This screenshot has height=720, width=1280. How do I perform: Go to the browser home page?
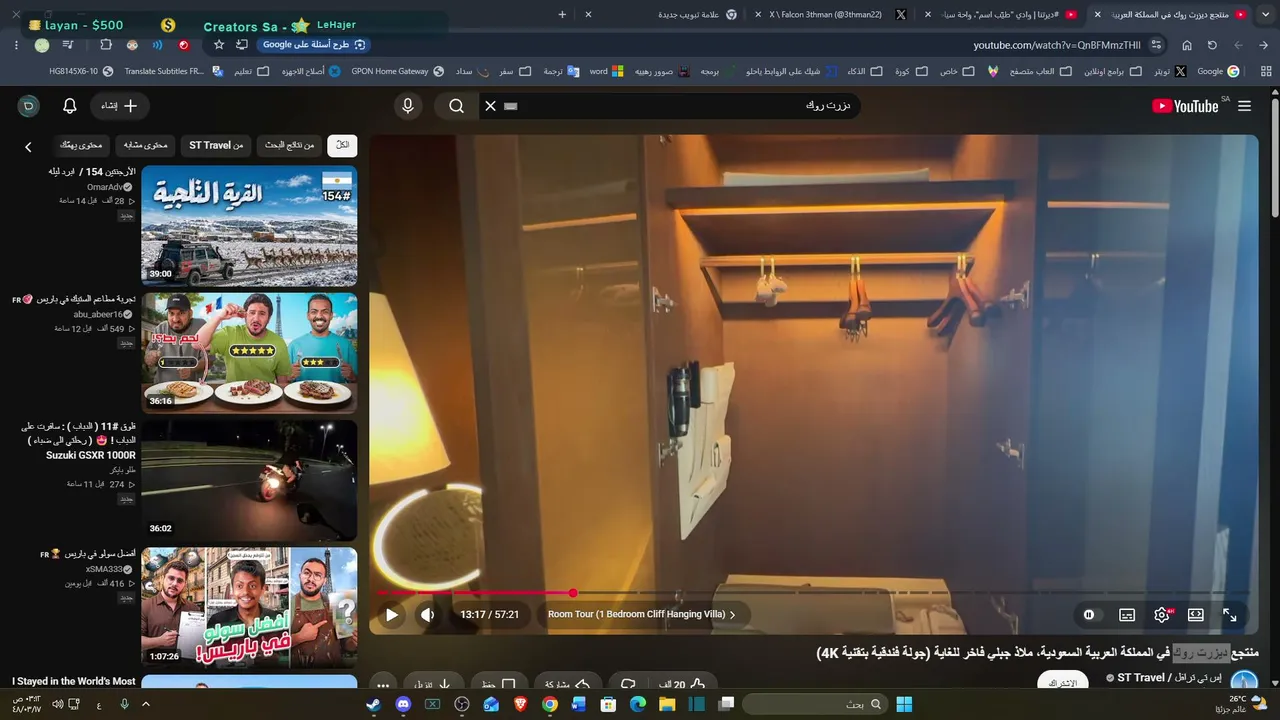(1186, 45)
